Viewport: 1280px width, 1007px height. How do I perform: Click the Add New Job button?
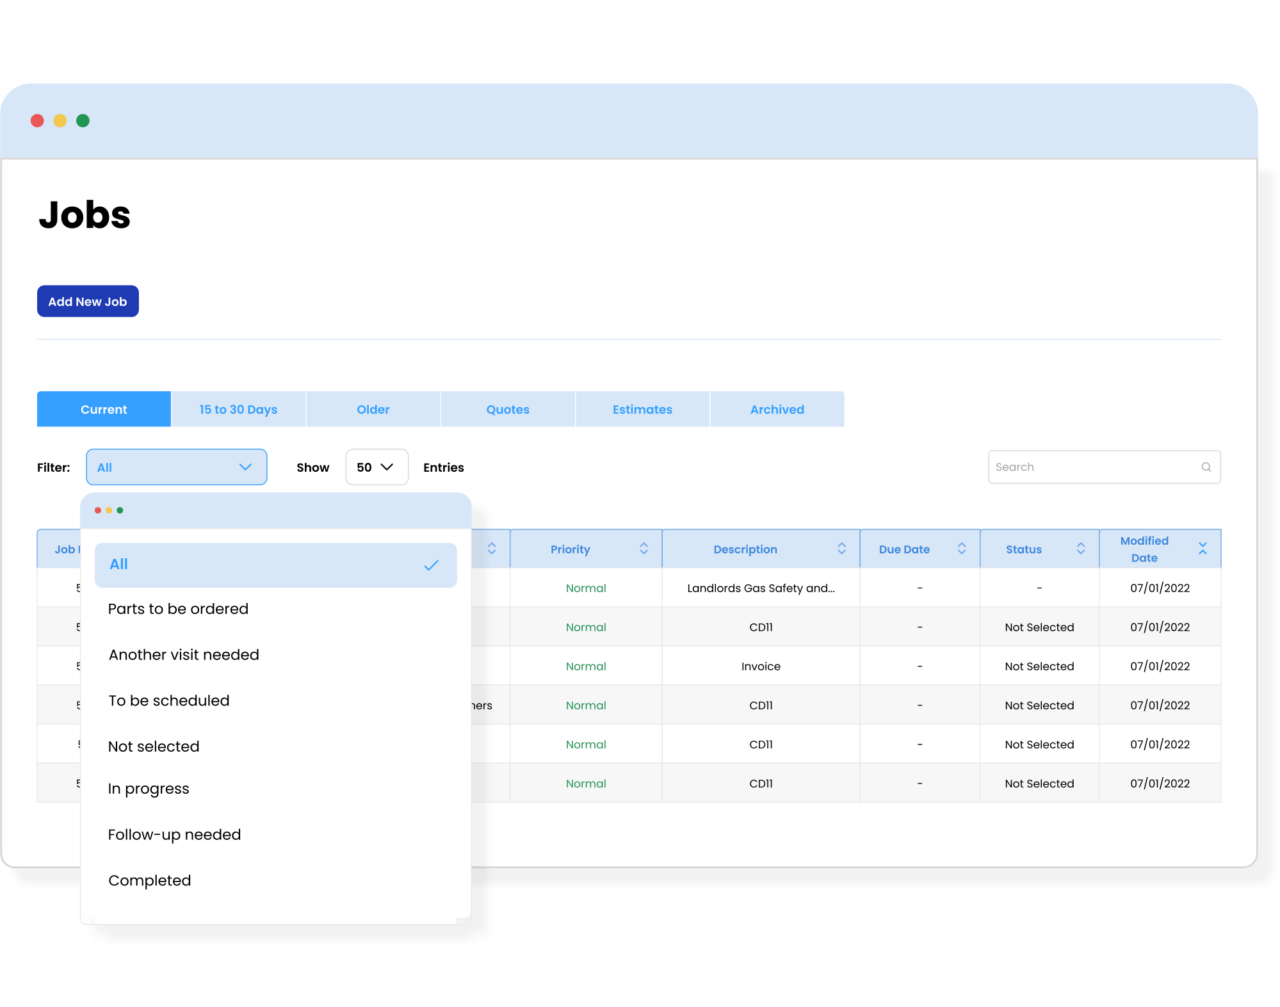point(87,301)
